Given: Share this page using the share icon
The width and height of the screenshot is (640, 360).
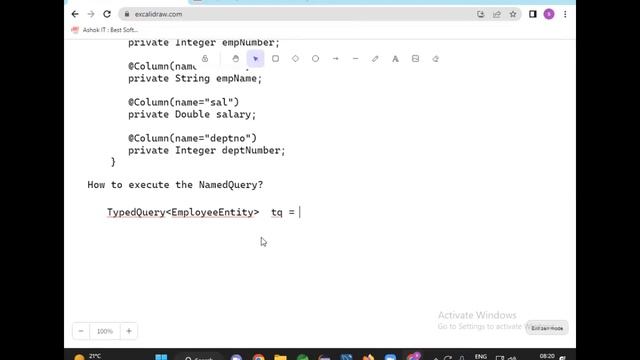Looking at the screenshot, I should [x=497, y=14].
